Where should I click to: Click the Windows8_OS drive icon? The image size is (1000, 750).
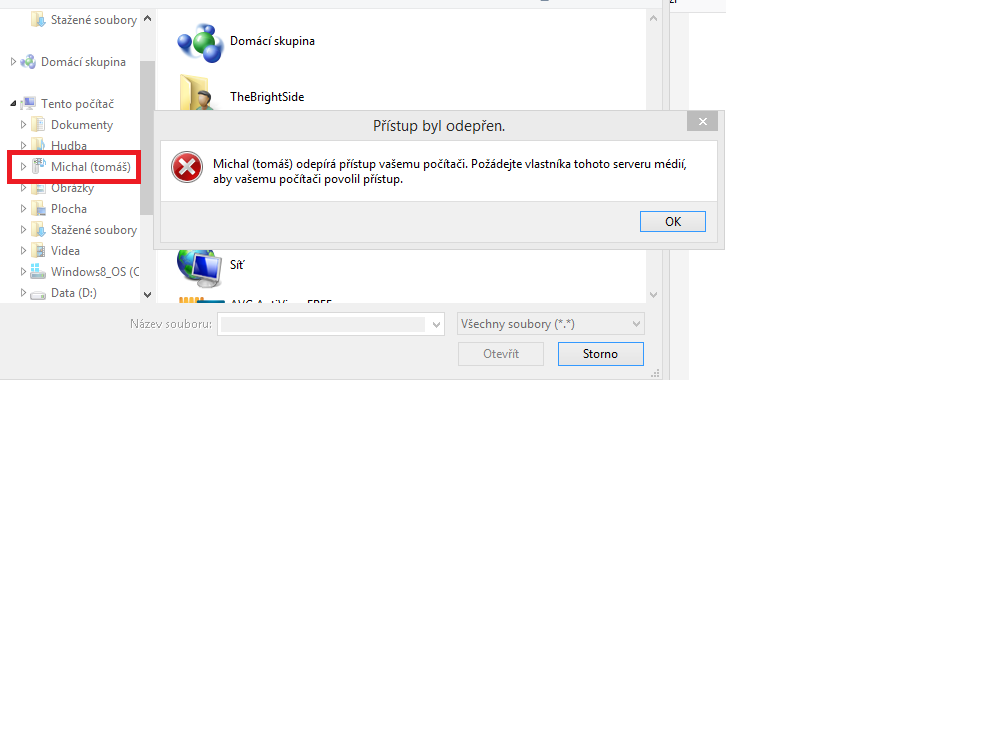click(38, 272)
